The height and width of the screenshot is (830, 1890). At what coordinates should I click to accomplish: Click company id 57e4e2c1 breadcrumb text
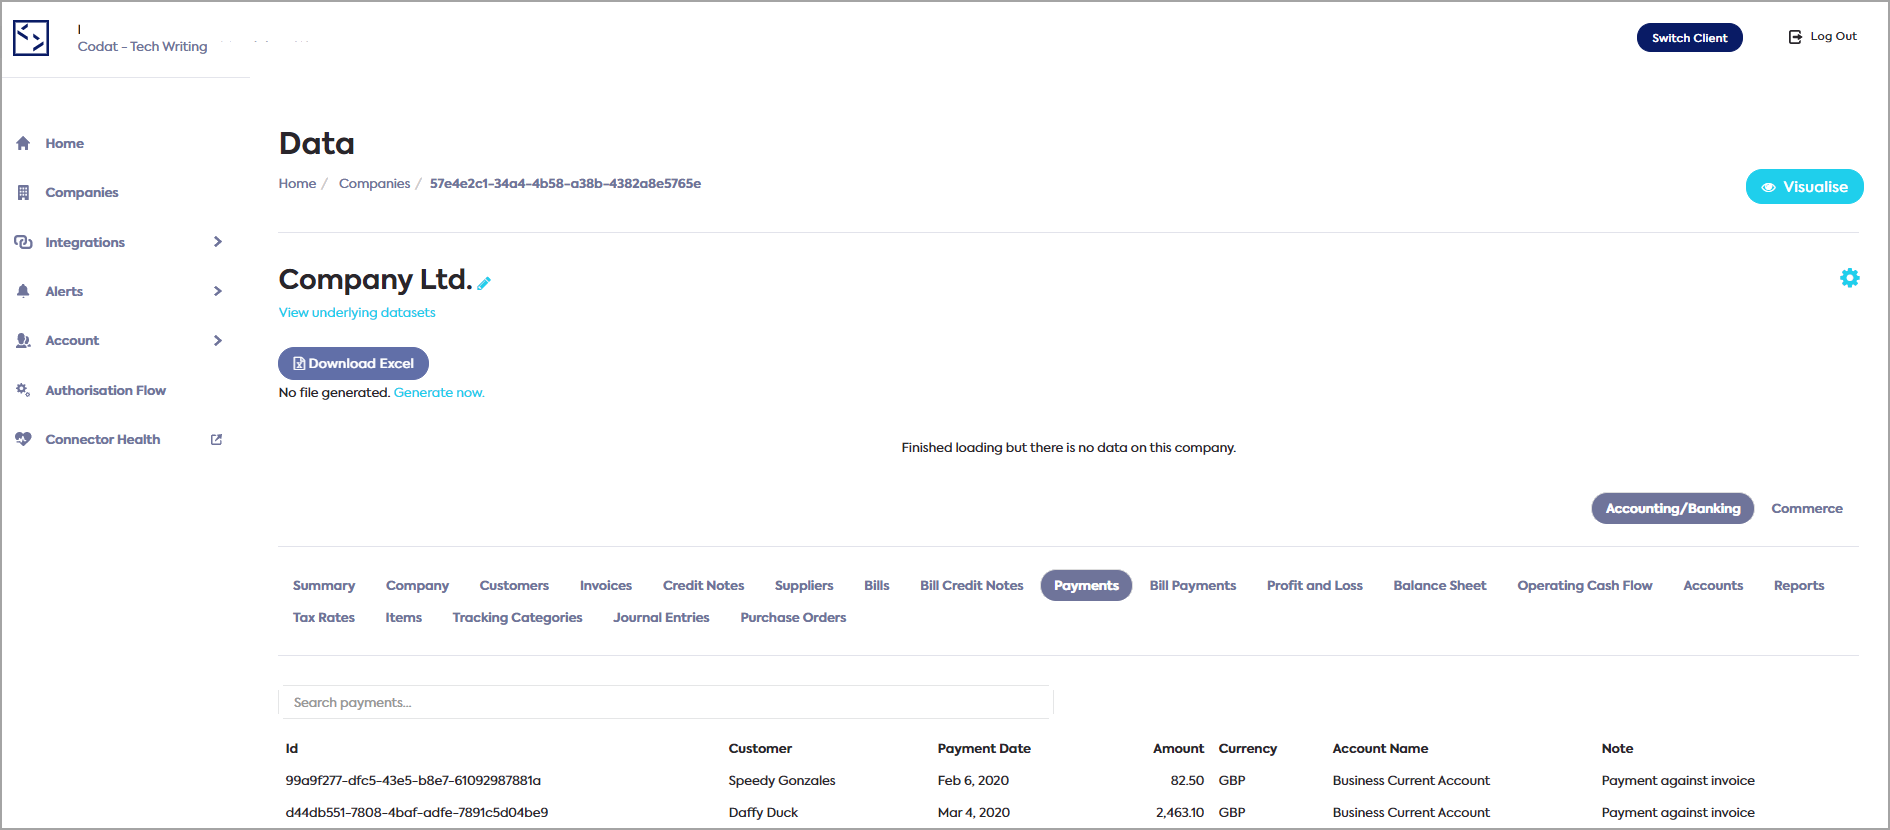565,183
